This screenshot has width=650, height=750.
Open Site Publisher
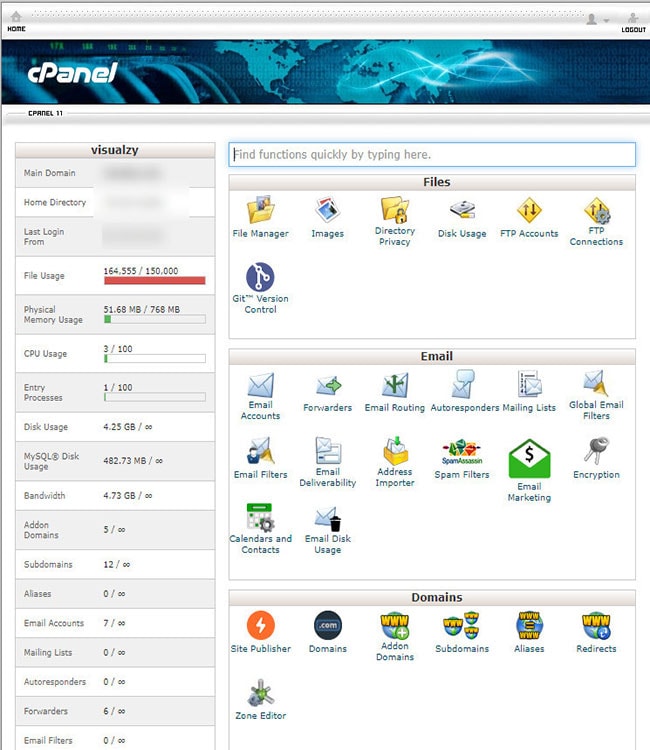[x=261, y=625]
